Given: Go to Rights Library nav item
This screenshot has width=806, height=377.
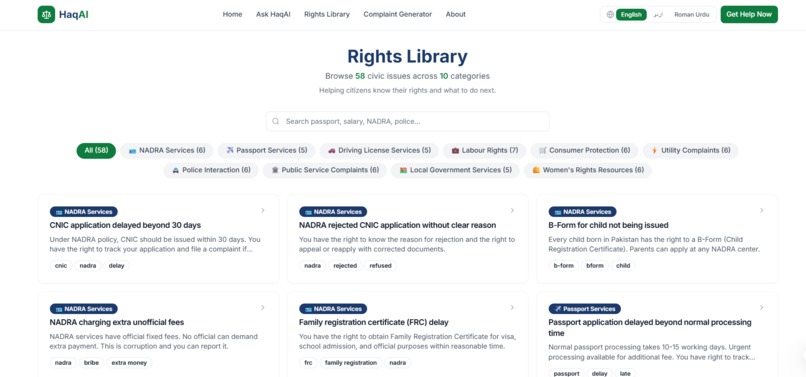Looking at the screenshot, I should click(327, 14).
